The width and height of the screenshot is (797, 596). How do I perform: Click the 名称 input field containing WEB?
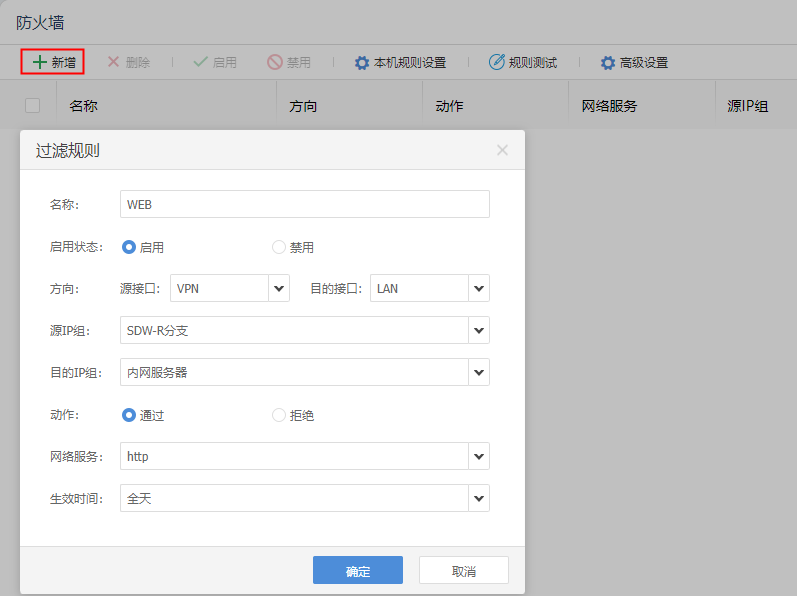(x=304, y=204)
